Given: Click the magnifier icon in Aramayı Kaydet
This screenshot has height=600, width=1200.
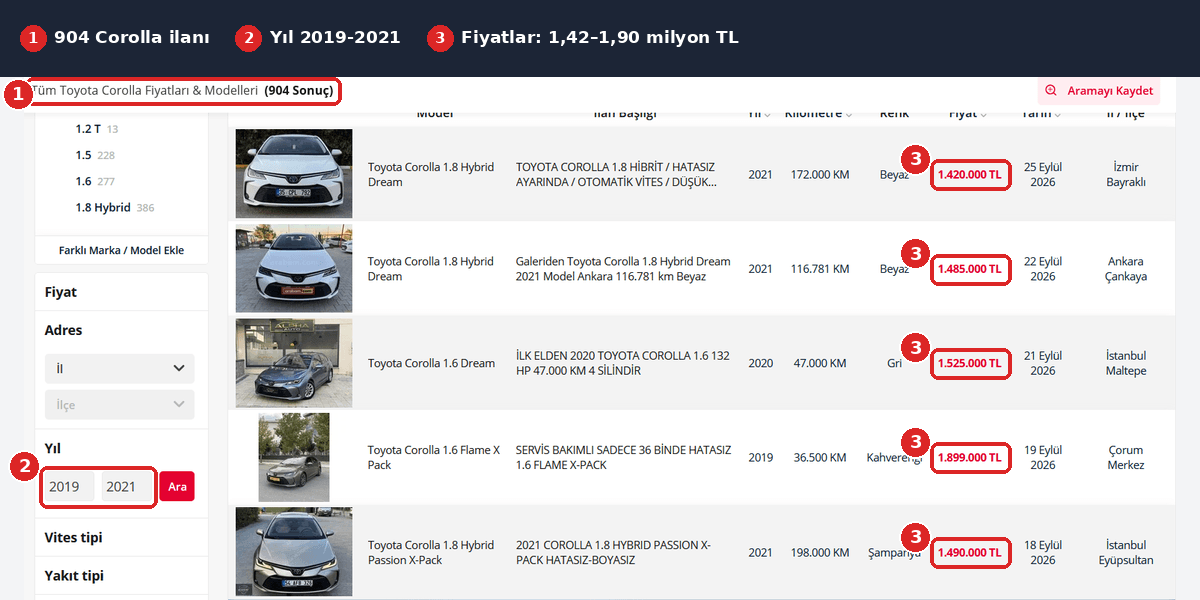Looking at the screenshot, I should click(x=1051, y=91).
